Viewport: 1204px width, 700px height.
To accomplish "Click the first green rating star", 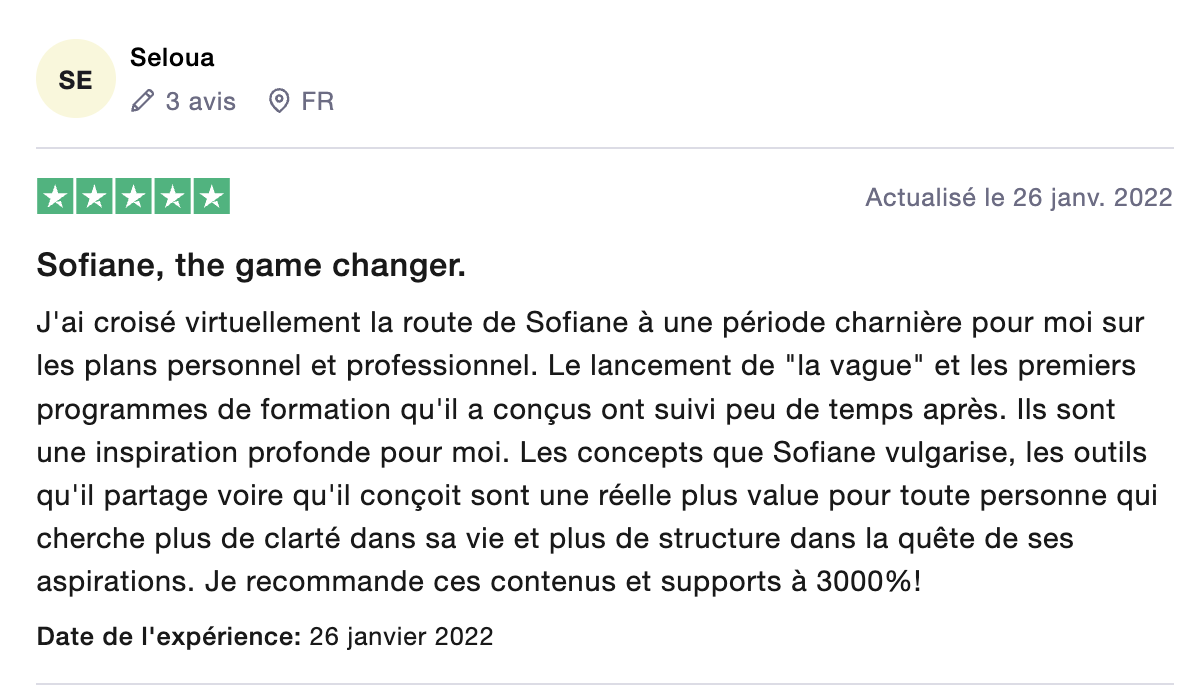I will pos(56,197).
